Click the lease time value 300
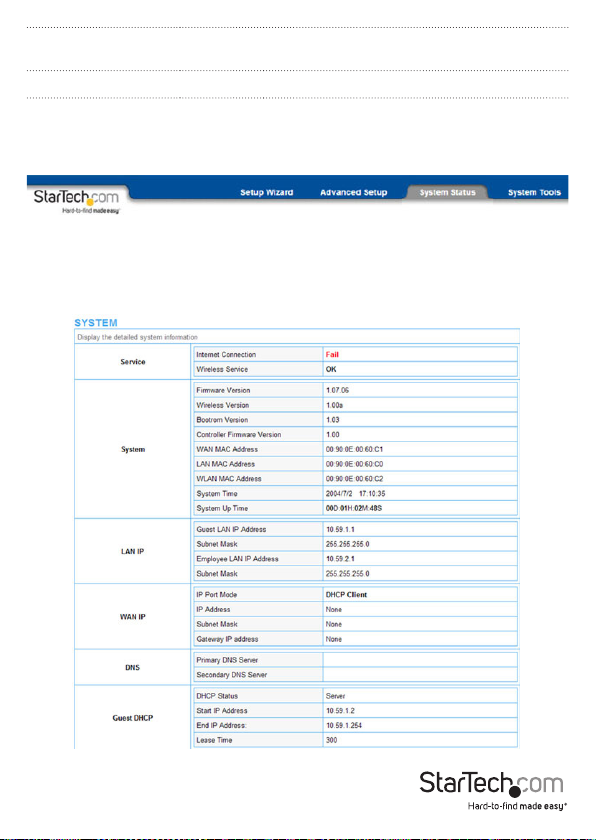The image size is (596, 840). [x=331, y=740]
